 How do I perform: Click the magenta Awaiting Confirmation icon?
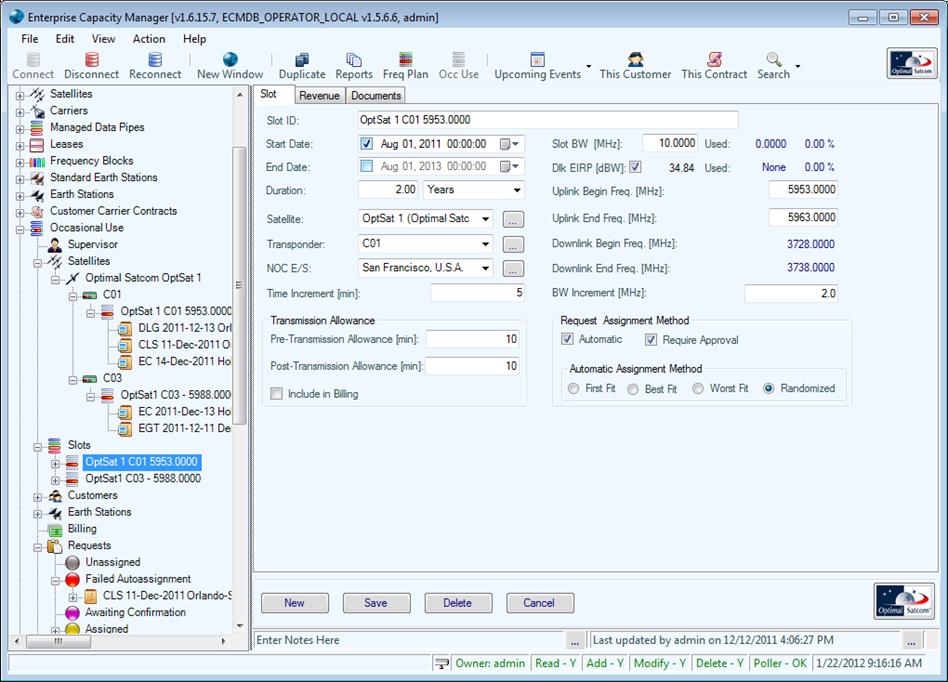[x=73, y=613]
